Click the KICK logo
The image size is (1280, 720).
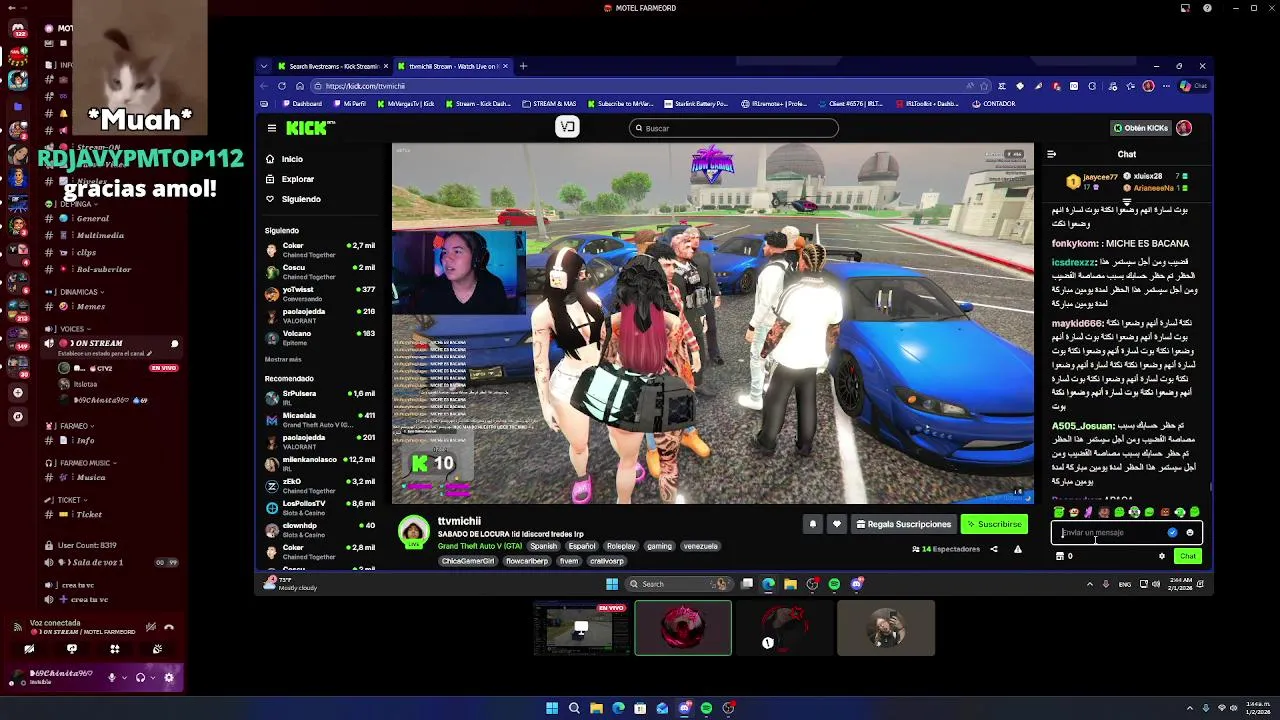point(307,128)
